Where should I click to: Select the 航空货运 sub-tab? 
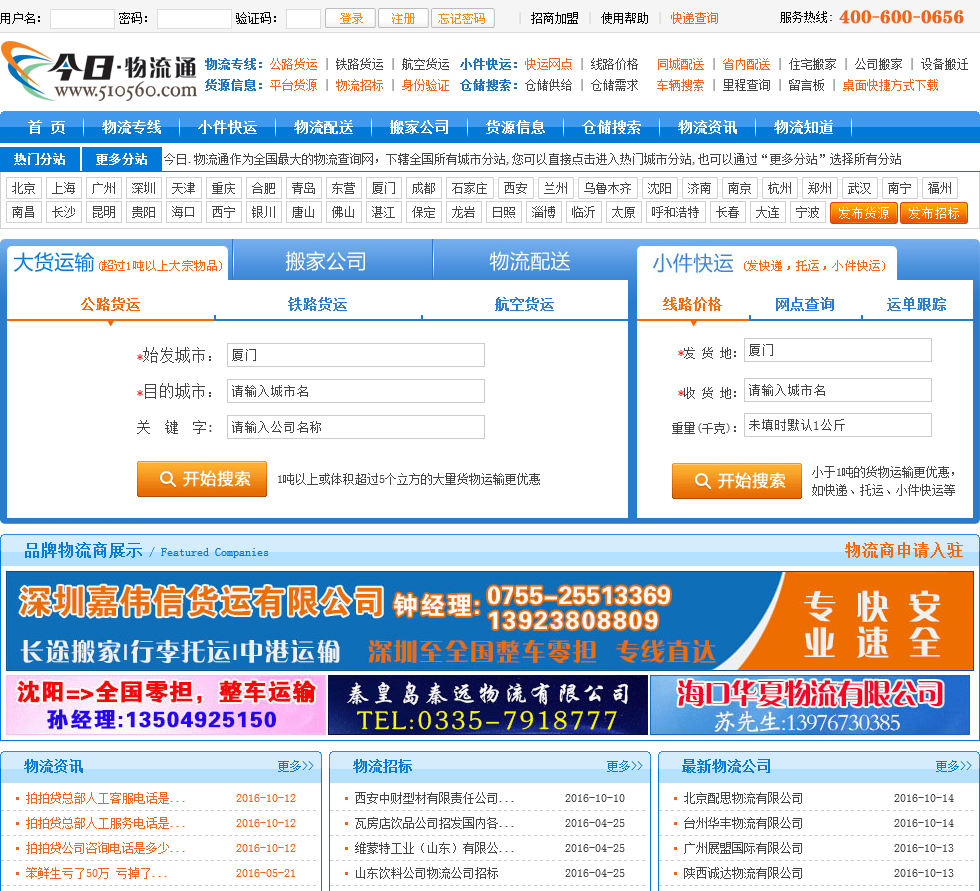click(524, 304)
